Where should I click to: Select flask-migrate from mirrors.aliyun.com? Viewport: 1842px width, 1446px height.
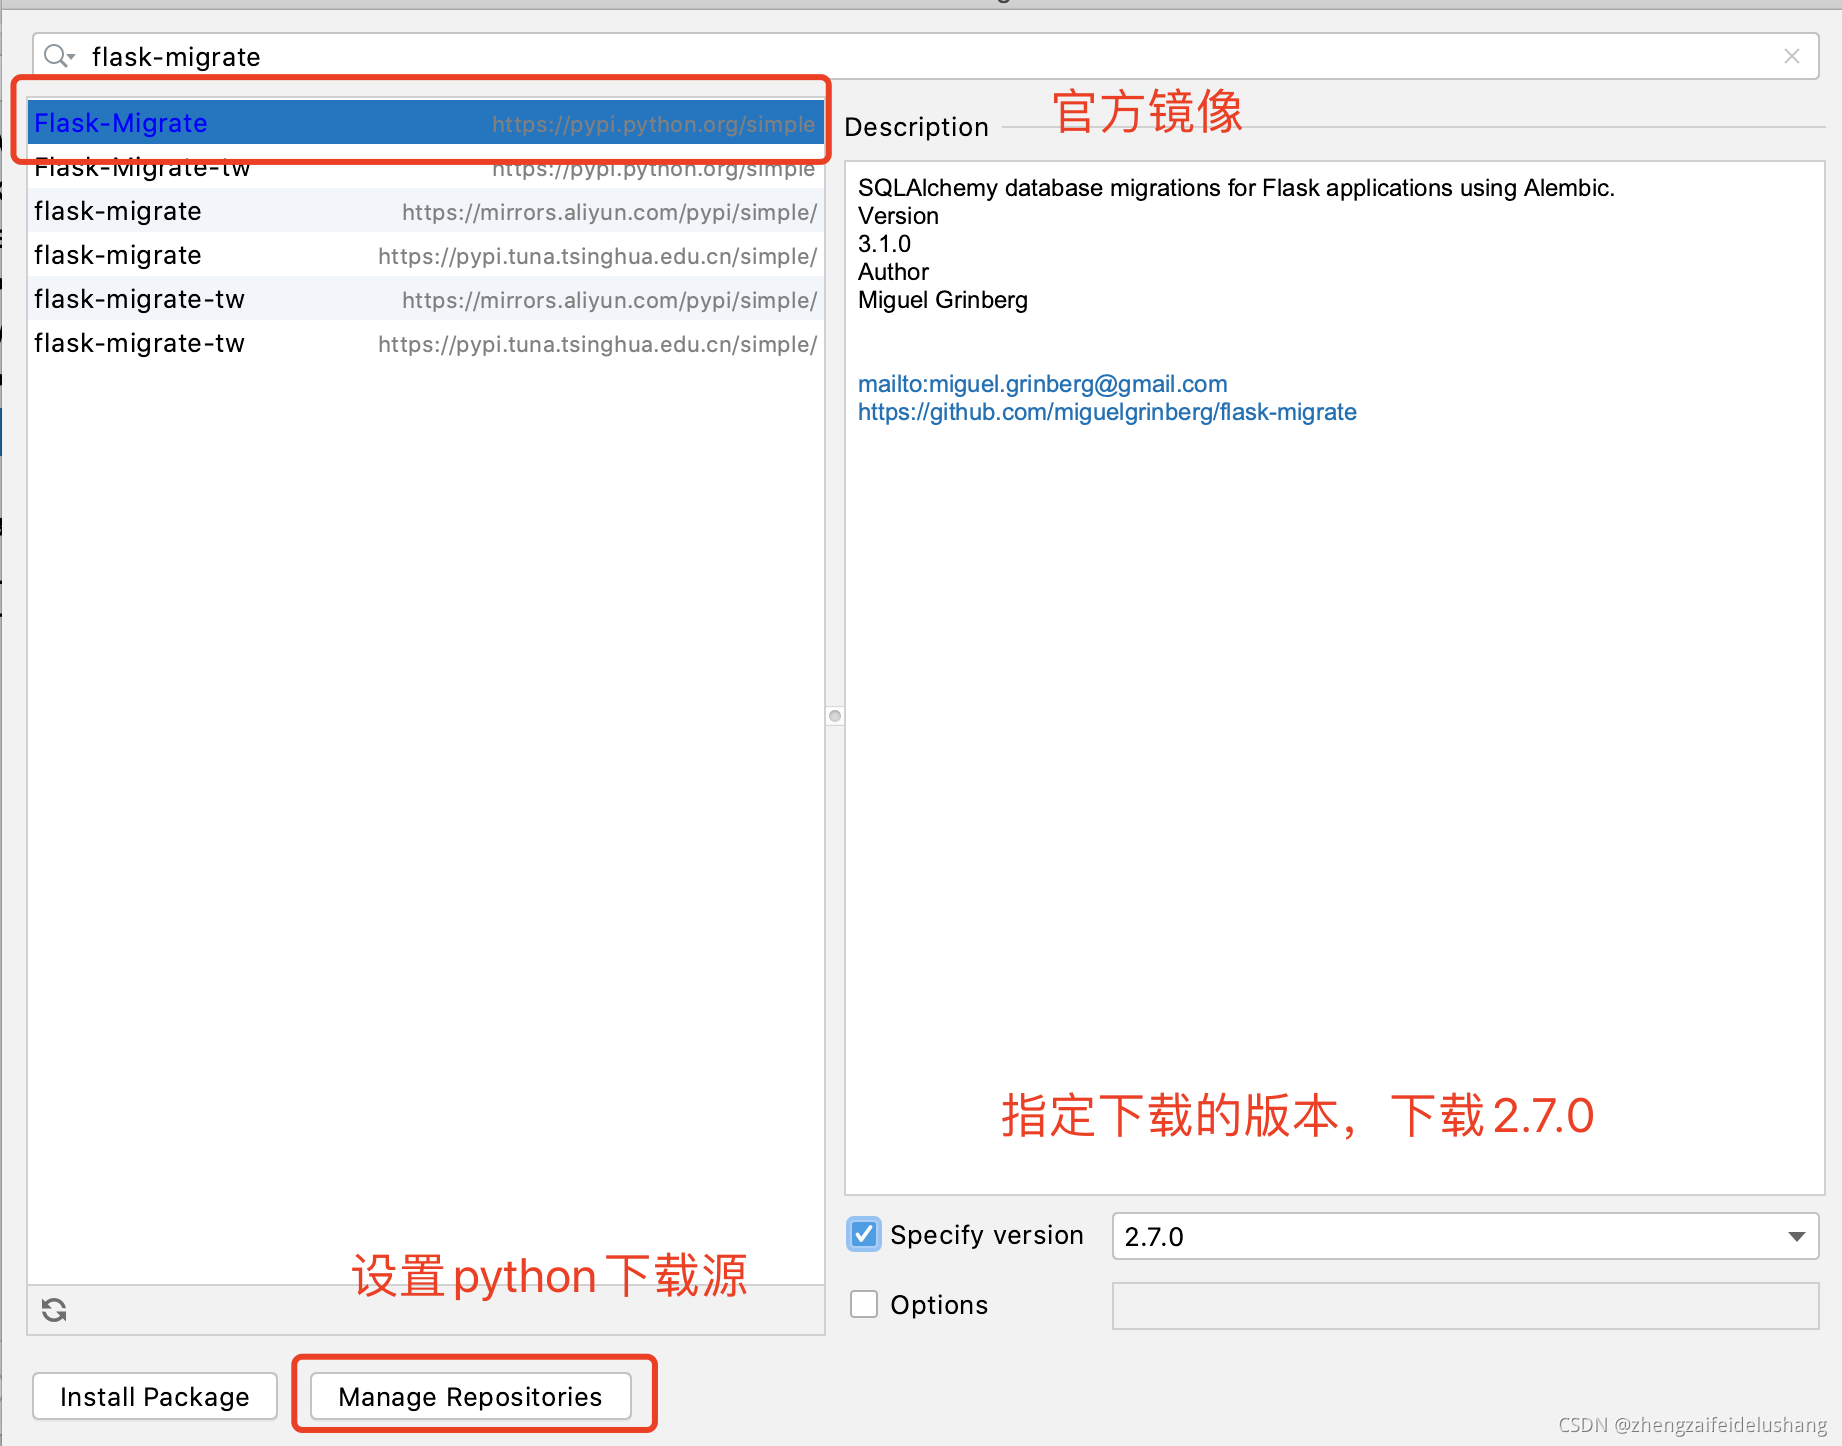pyautogui.click(x=425, y=211)
